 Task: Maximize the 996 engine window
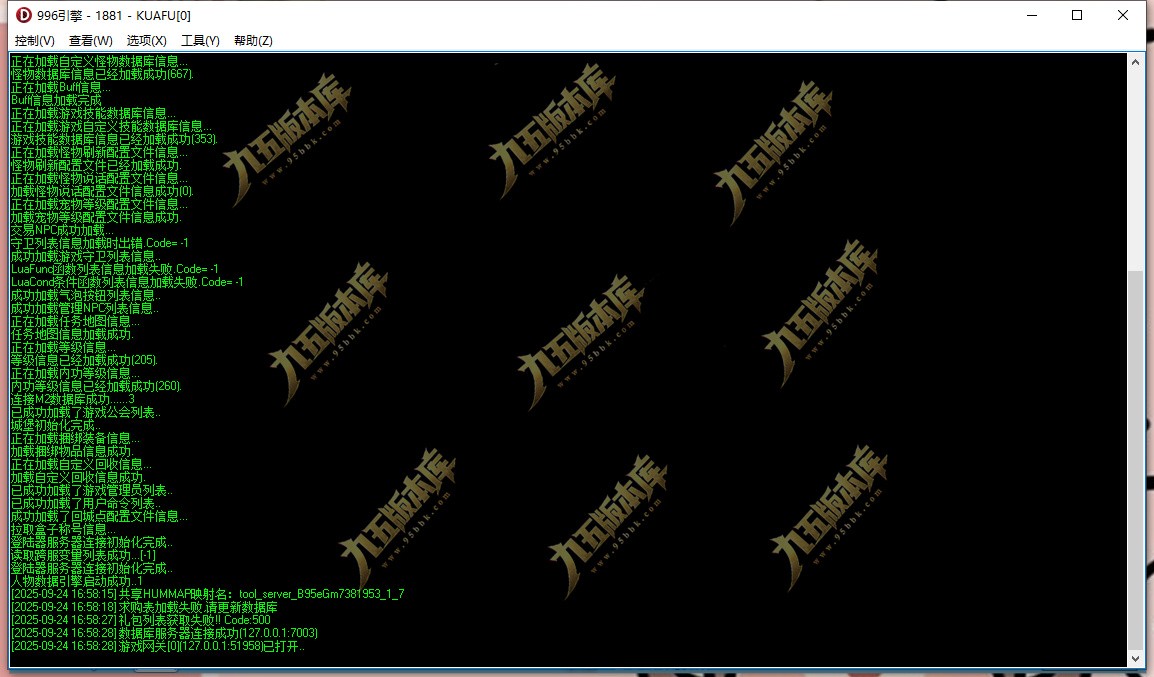(1077, 15)
